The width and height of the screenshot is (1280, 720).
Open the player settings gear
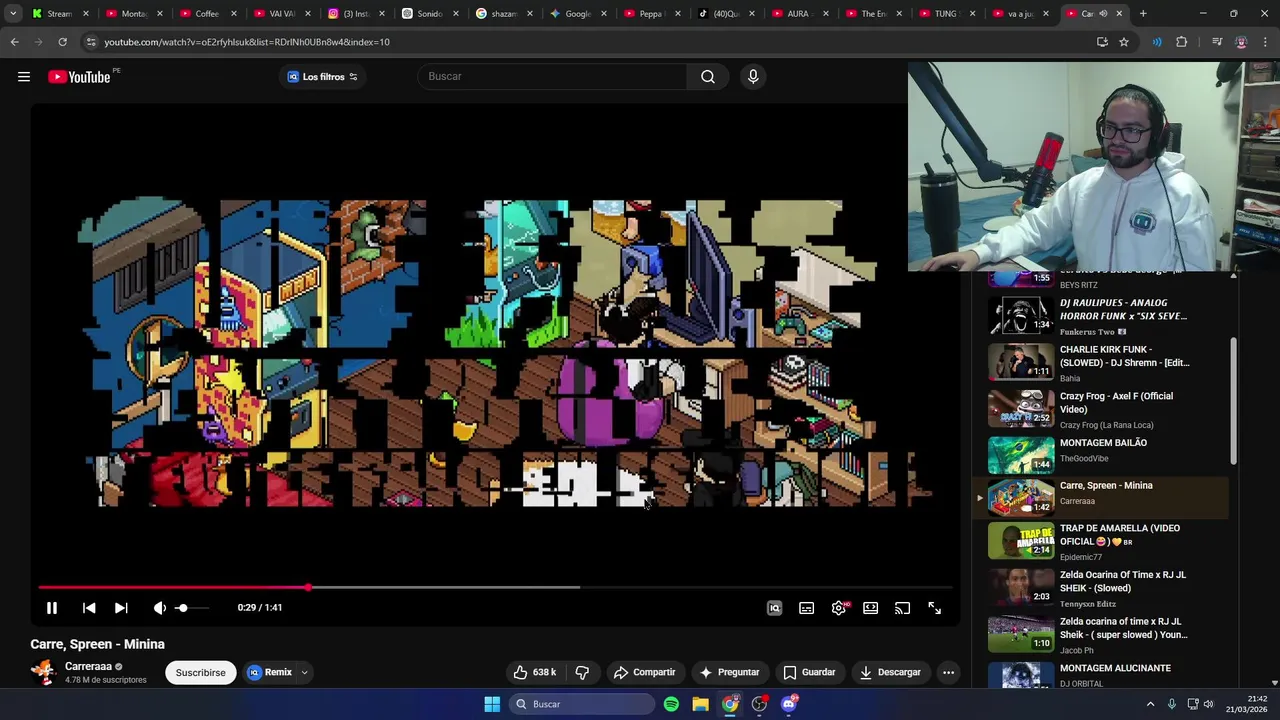click(839, 608)
